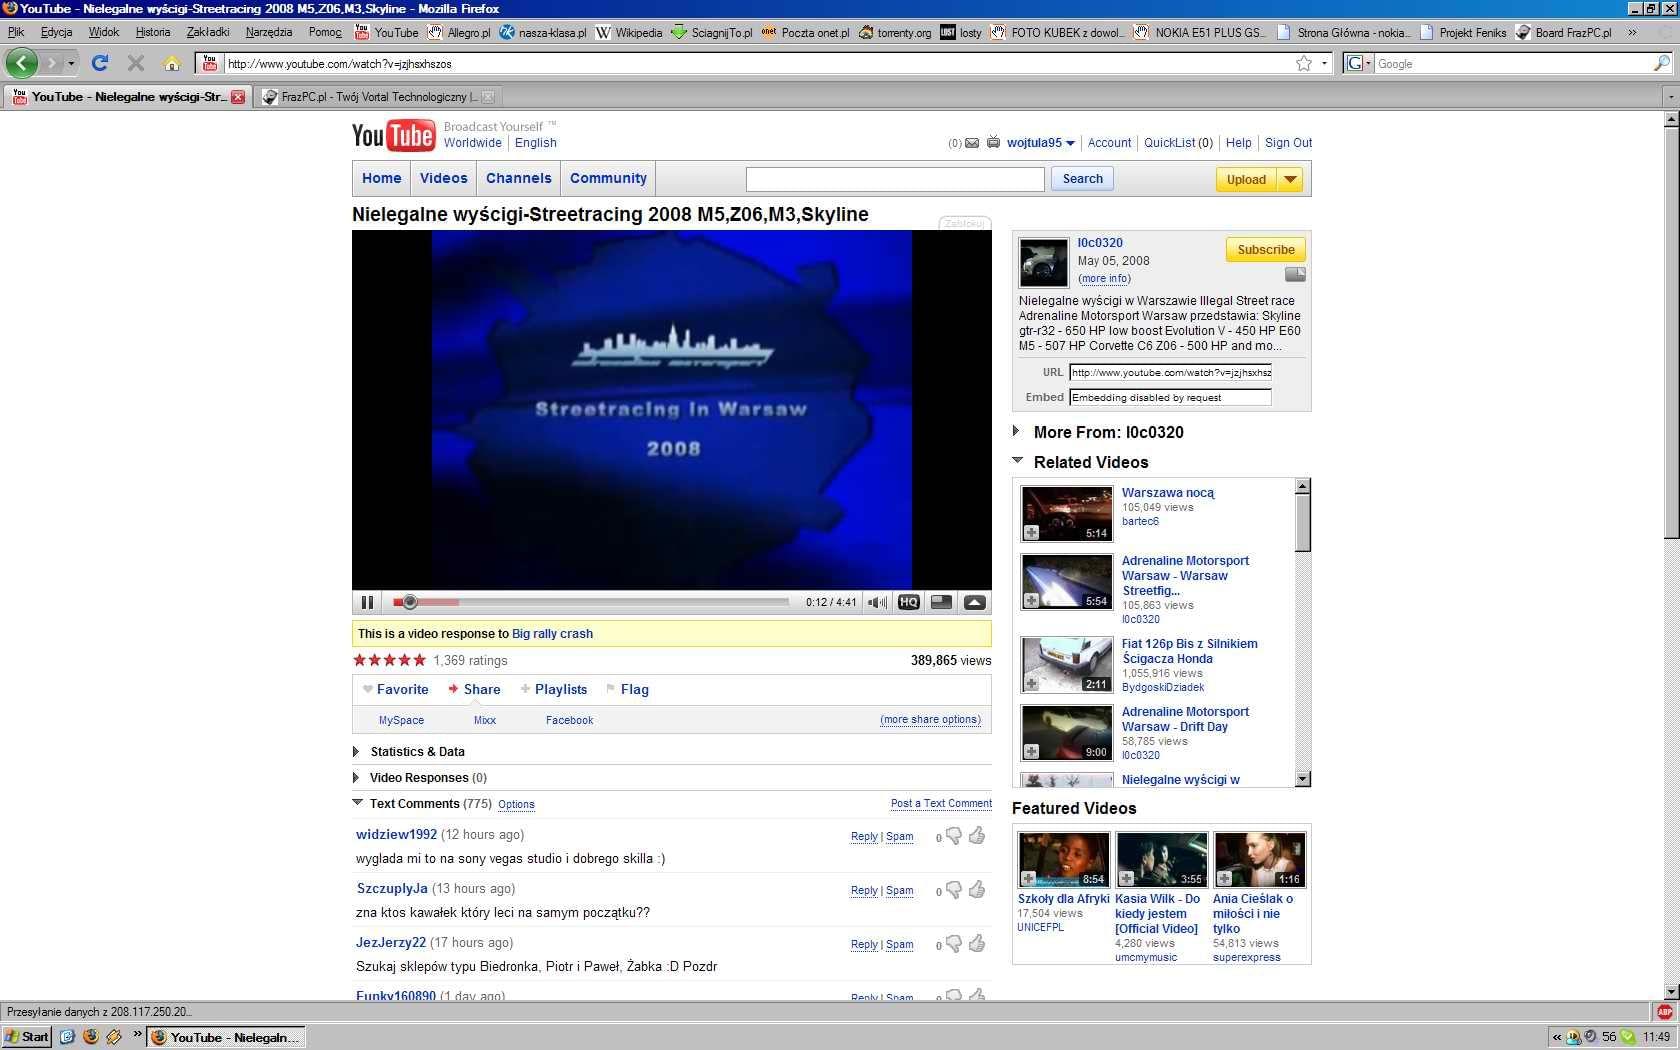Screen dimensions: 1680x1050
Task: Click the video progress seek bar
Action: [x=591, y=602]
